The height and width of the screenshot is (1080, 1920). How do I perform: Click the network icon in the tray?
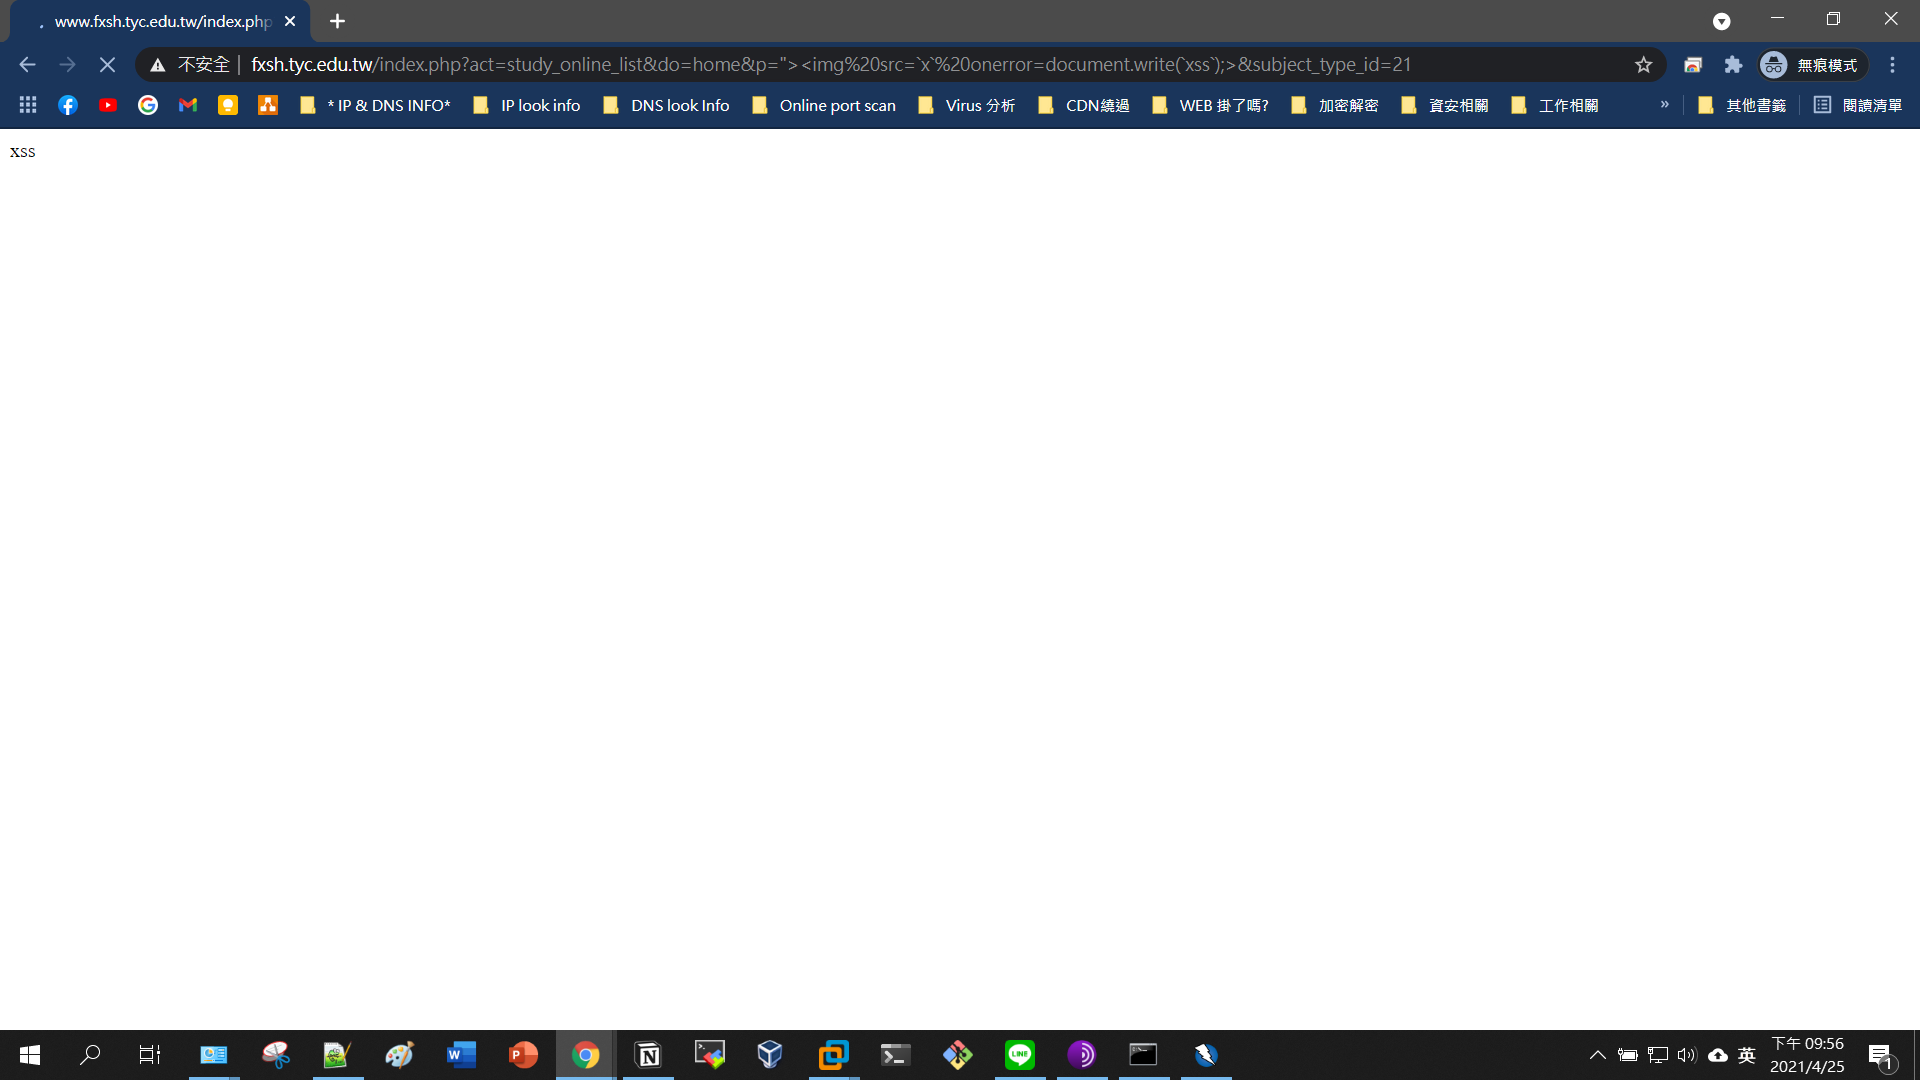pos(1658,1055)
